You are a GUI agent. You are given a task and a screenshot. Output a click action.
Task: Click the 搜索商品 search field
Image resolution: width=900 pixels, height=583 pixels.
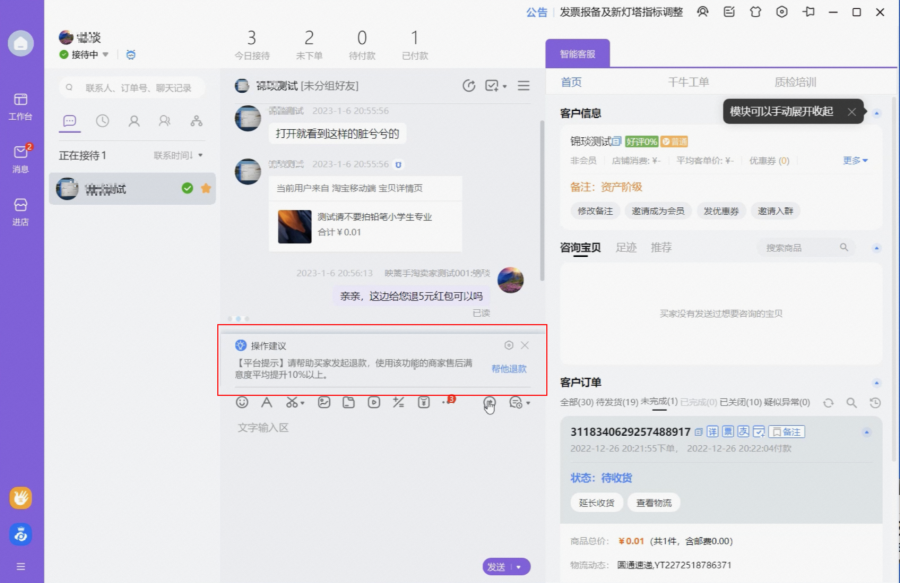point(806,247)
